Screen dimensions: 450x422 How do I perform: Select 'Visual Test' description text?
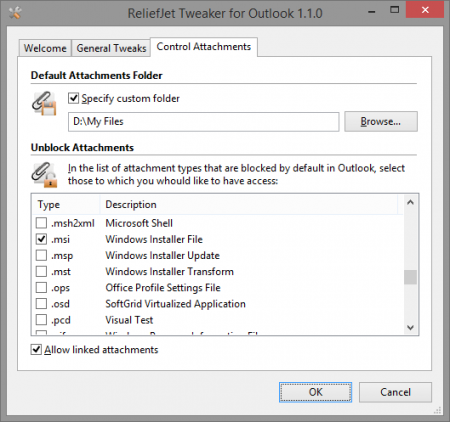click(129, 320)
